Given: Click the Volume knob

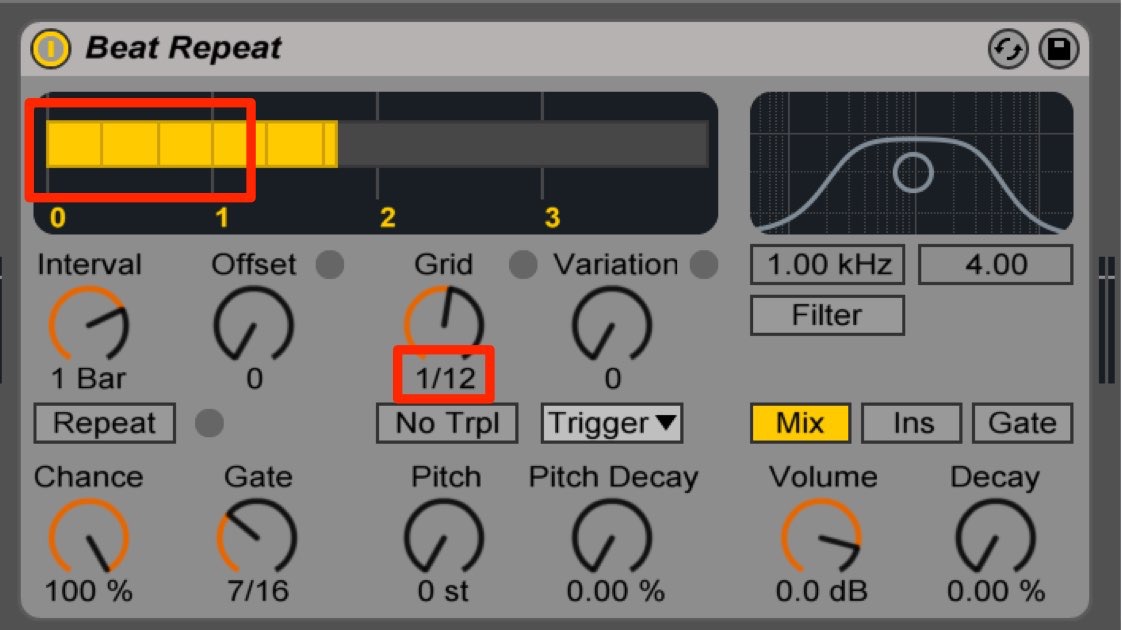Looking at the screenshot, I should click(821, 537).
